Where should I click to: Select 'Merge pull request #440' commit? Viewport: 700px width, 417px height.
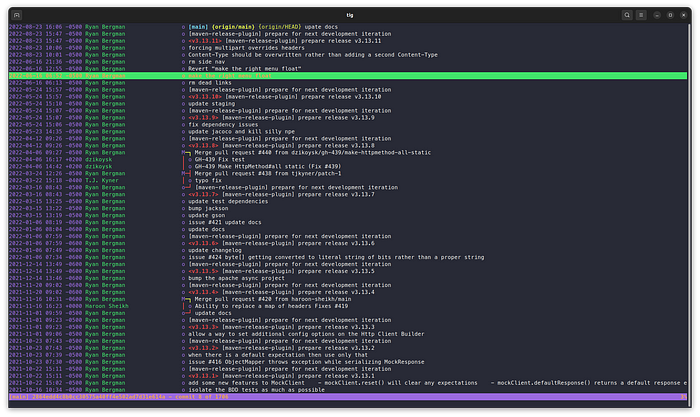(x=312, y=153)
